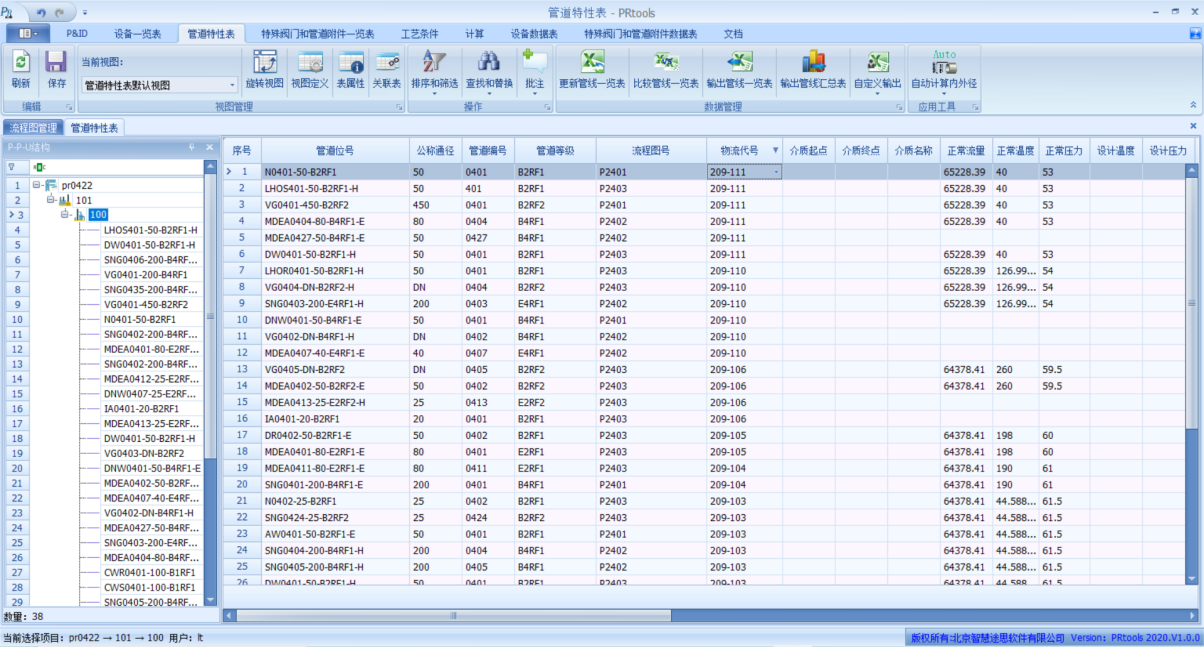Click the 管道位号 column header
This screenshot has width=1204, height=647.
[x=334, y=151]
